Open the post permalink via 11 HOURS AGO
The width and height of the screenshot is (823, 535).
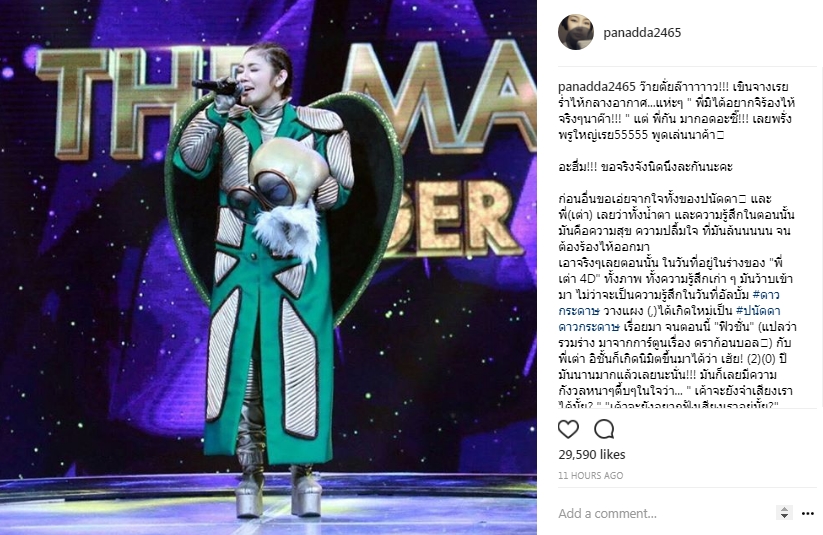[x=590, y=476]
